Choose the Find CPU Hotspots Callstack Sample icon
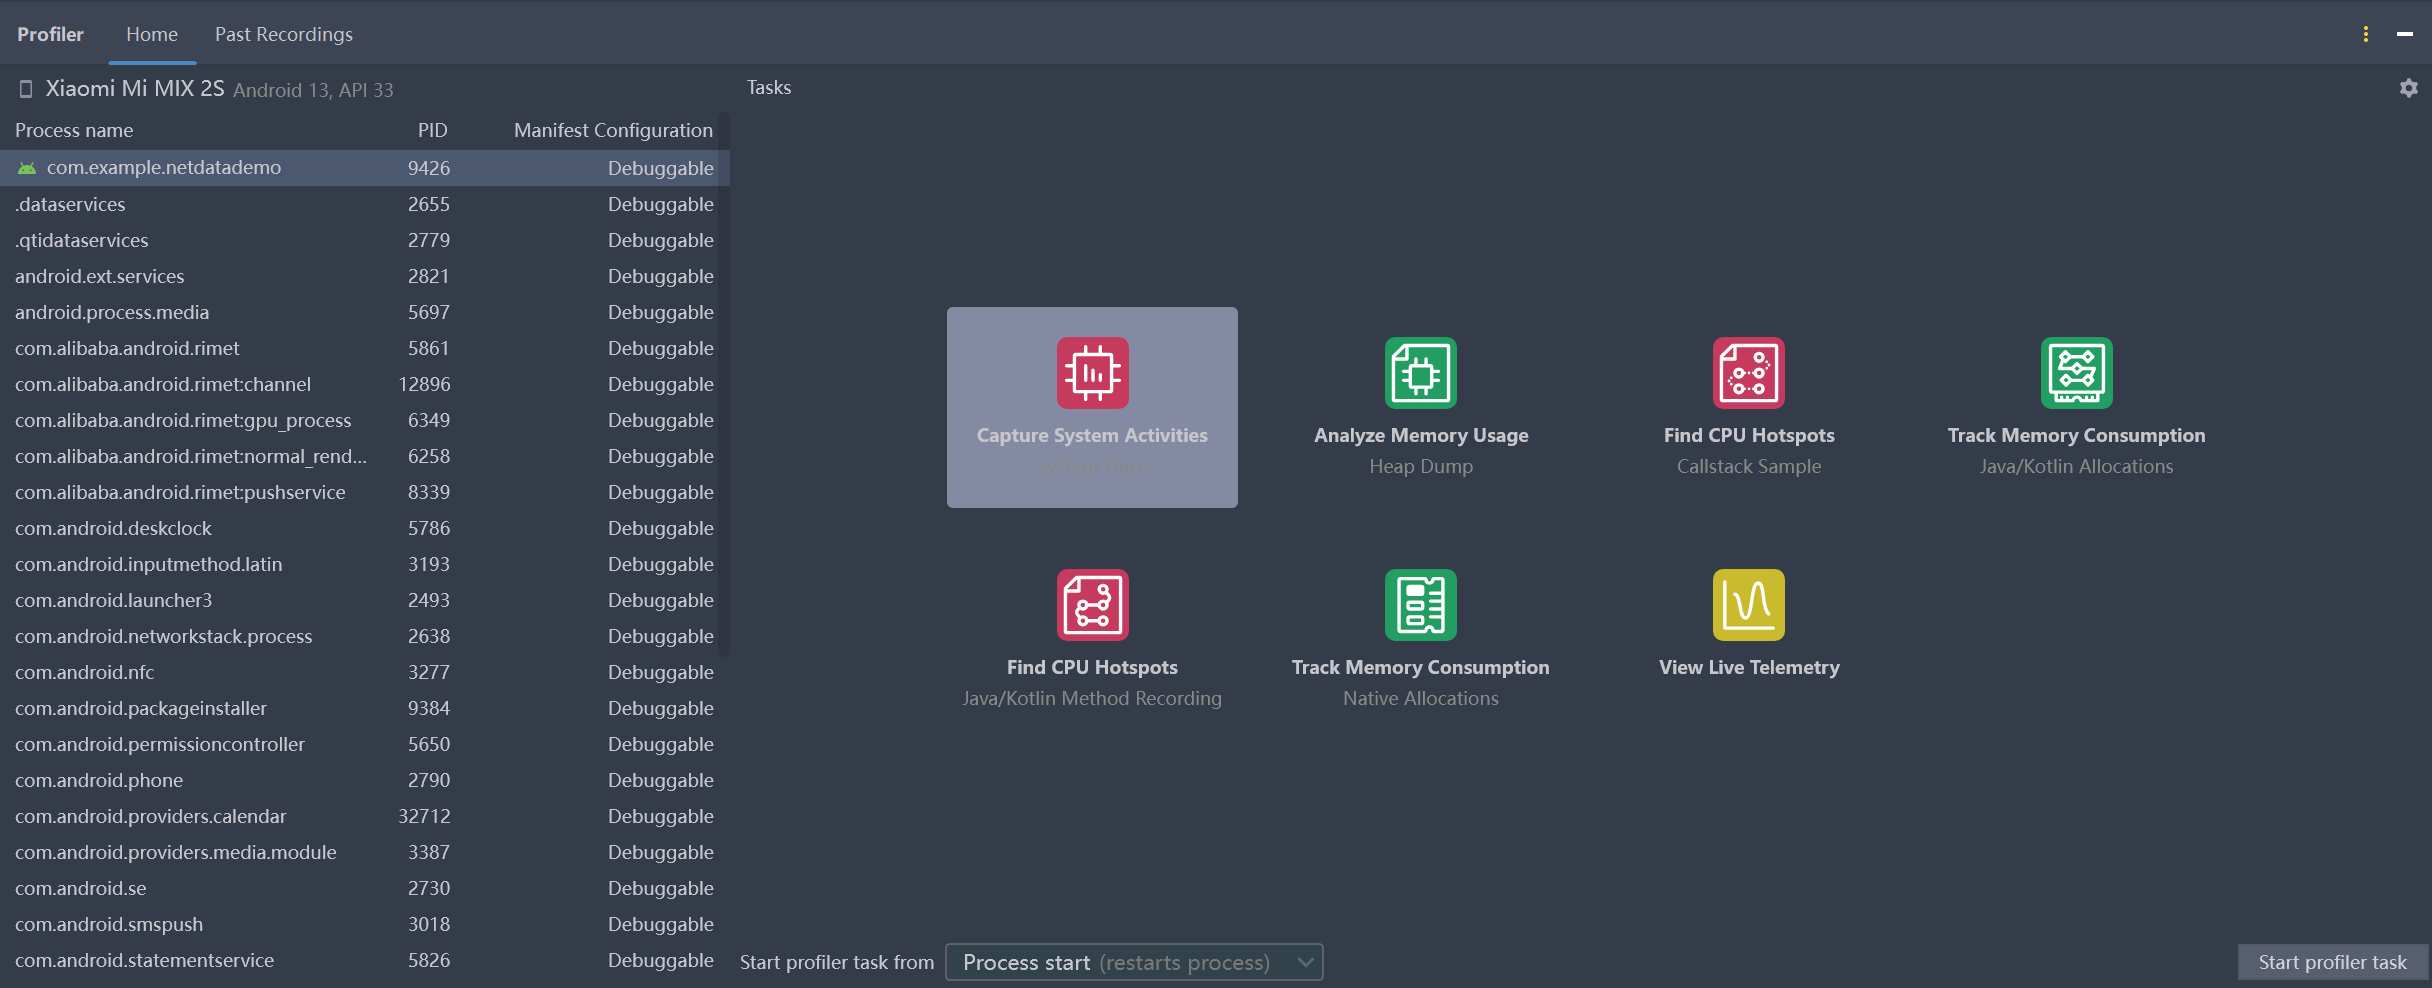This screenshot has height=988, width=2432. [x=1748, y=372]
